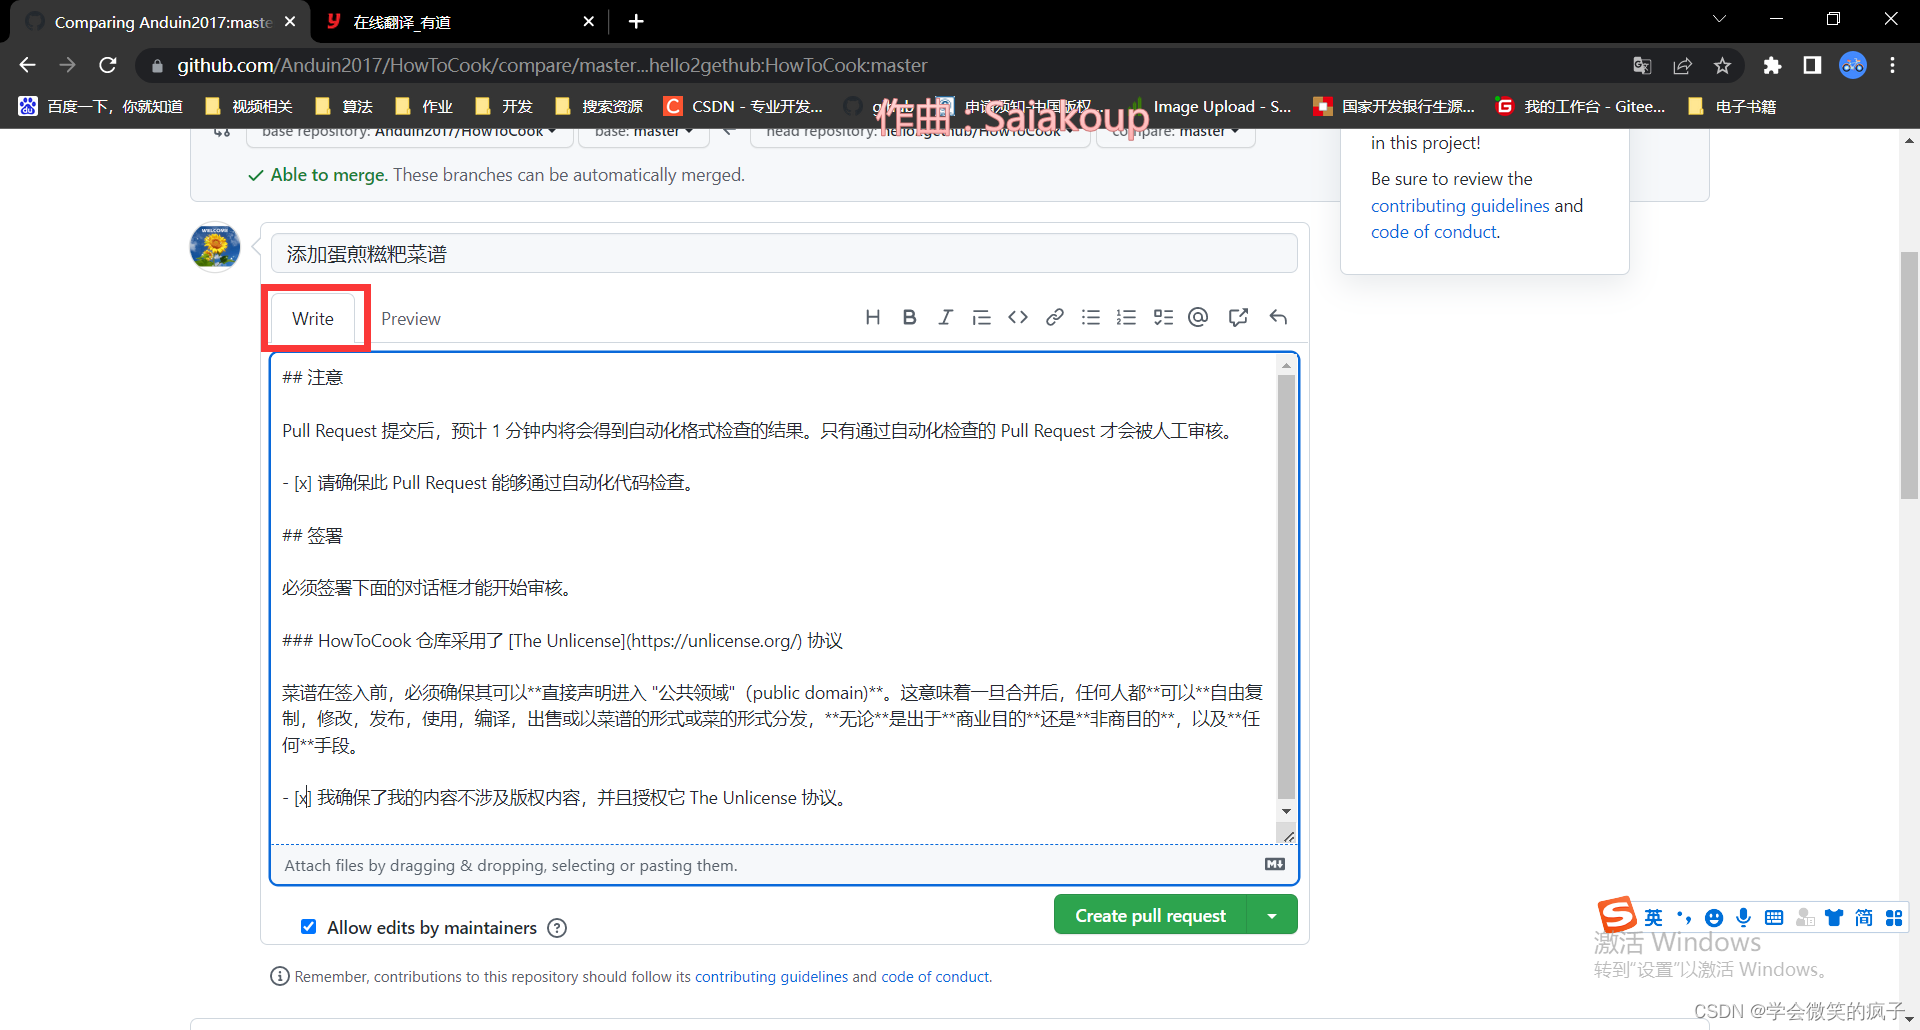The width and height of the screenshot is (1920, 1030).
Task: Open the compare: master branch dropdown
Action: click(x=1176, y=135)
